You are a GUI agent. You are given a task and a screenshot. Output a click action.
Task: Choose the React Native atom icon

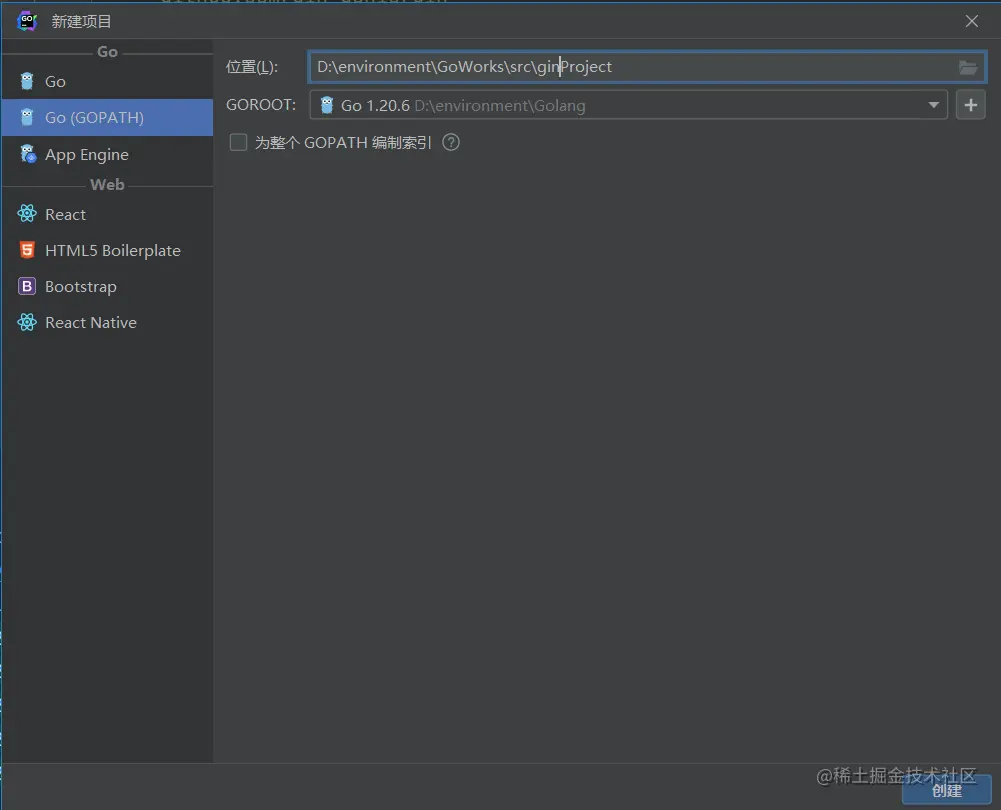click(27, 322)
